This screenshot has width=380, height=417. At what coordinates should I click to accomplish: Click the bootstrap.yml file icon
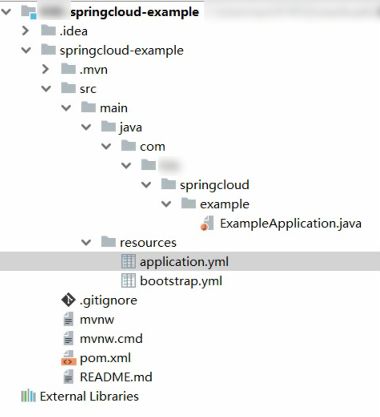click(128, 281)
